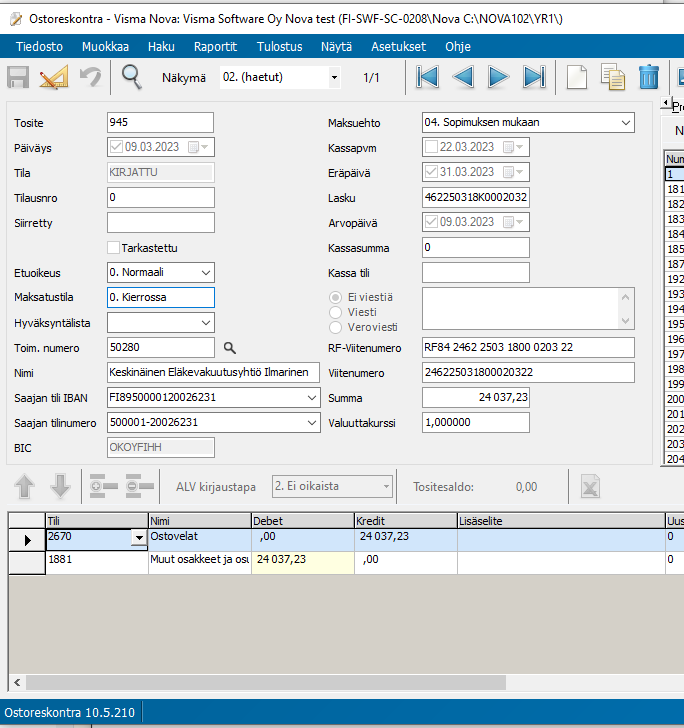This screenshot has width=684, height=728.
Task: Open the Ohje menu
Action: [x=458, y=46]
